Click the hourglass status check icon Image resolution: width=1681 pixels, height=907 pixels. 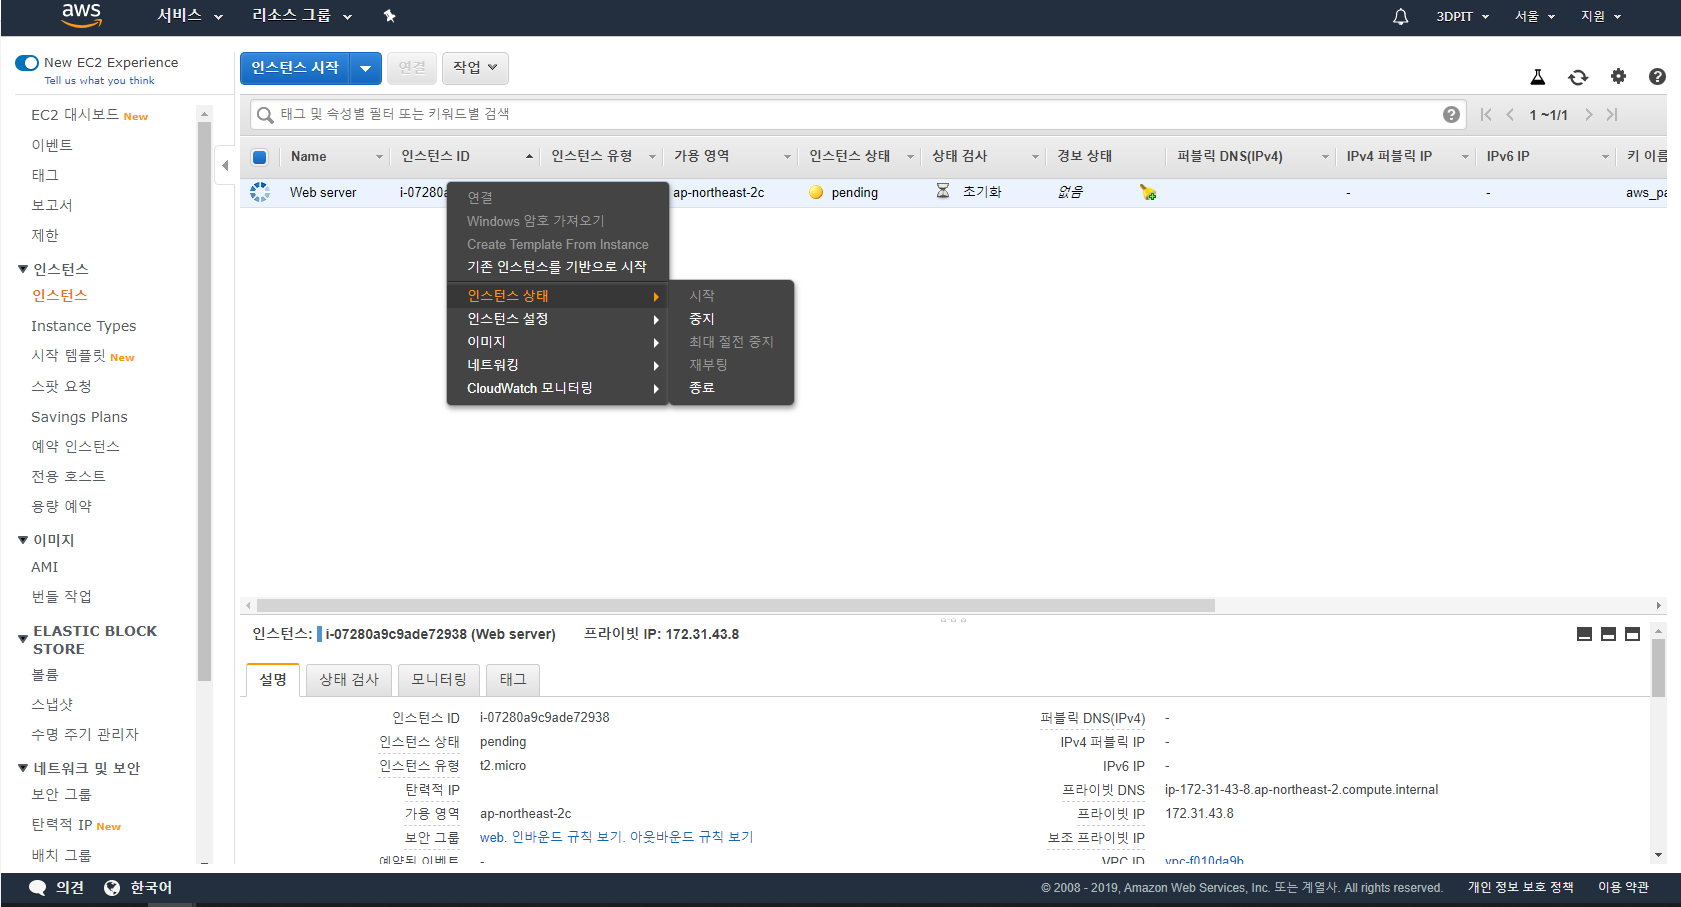pos(942,191)
